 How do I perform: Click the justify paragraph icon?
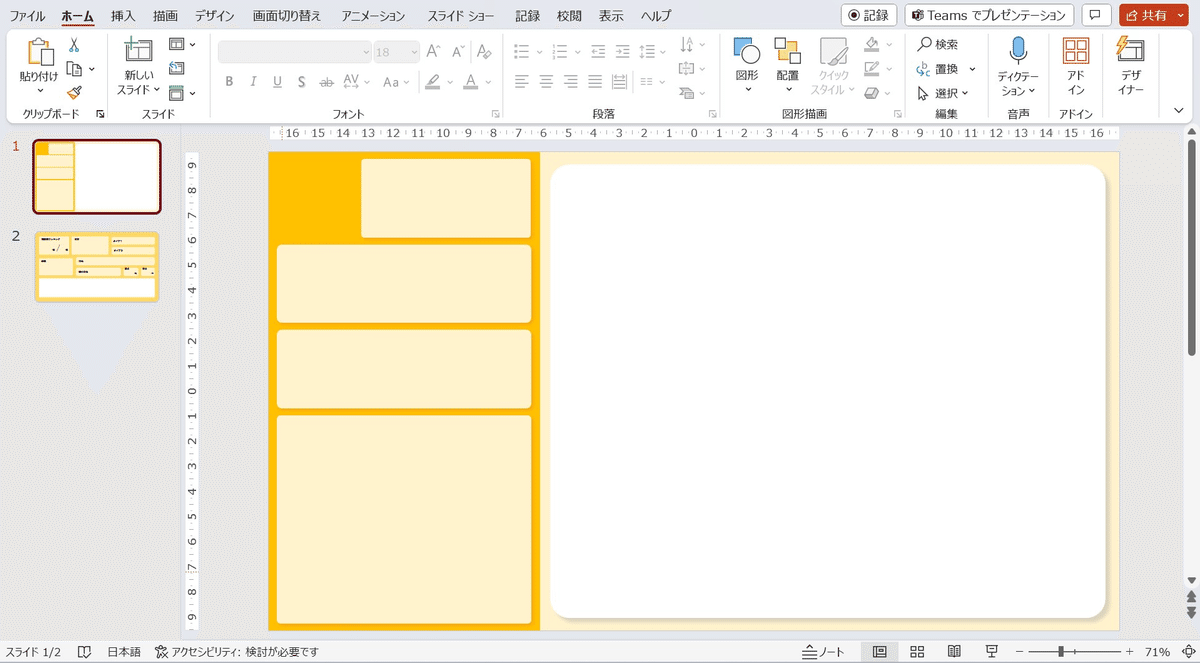coord(595,82)
